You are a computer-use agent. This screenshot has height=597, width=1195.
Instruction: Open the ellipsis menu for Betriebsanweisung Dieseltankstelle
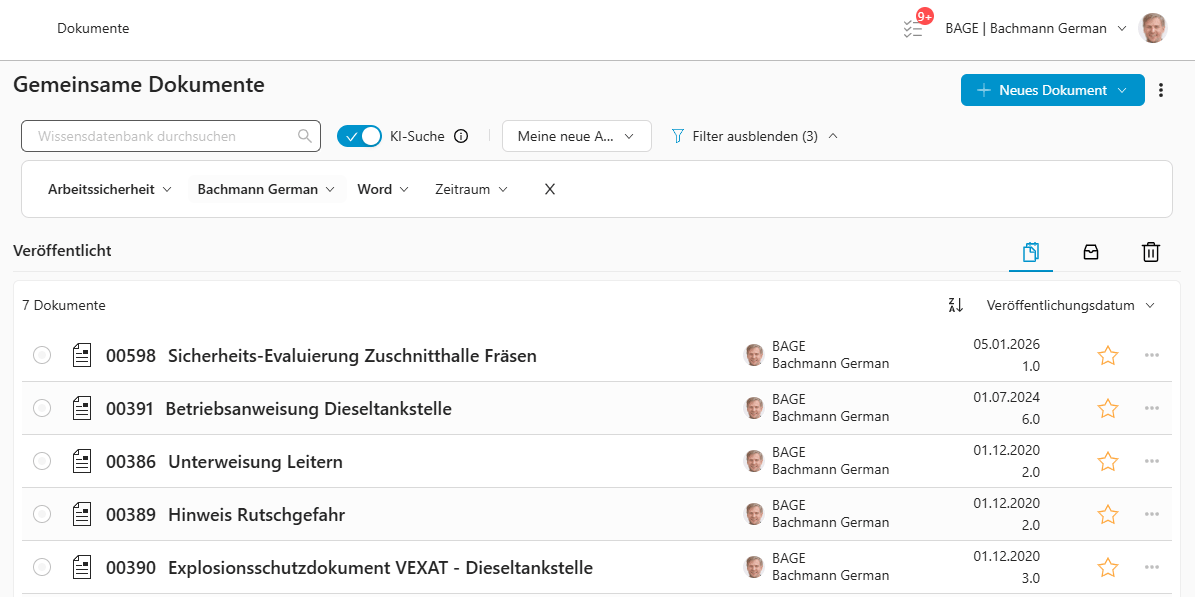click(x=1152, y=408)
